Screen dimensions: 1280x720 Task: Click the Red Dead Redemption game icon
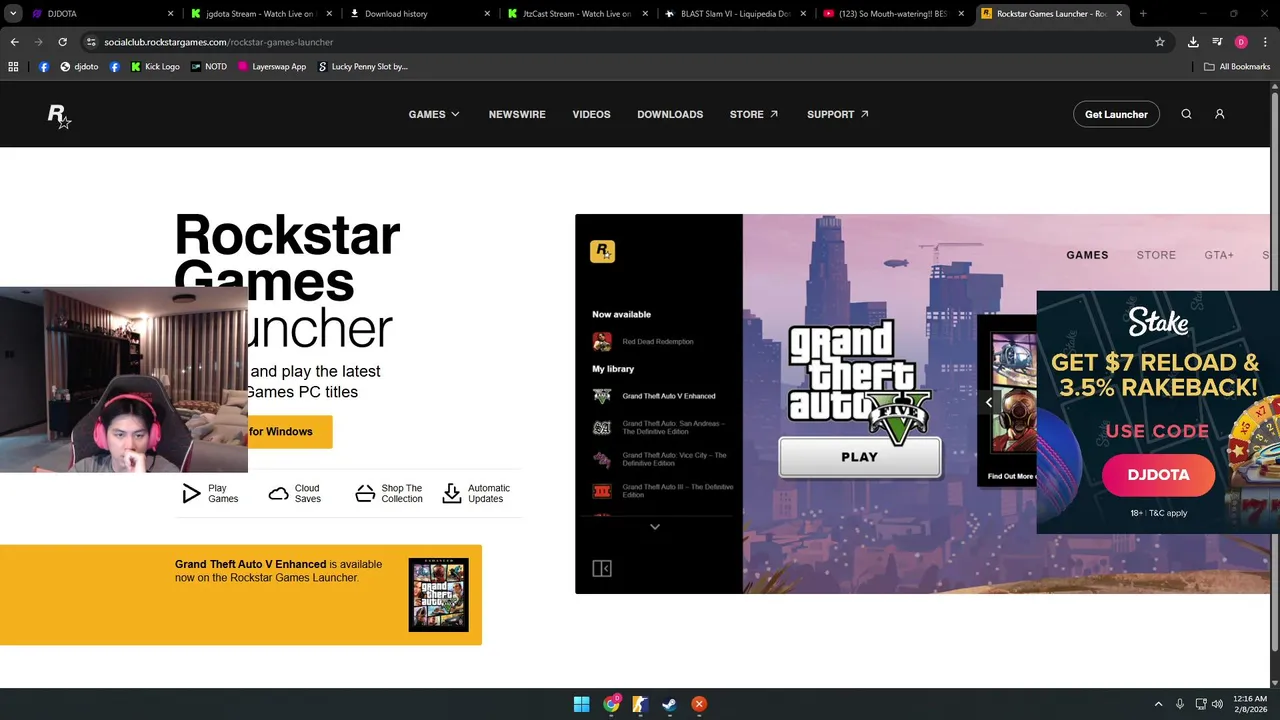click(602, 342)
